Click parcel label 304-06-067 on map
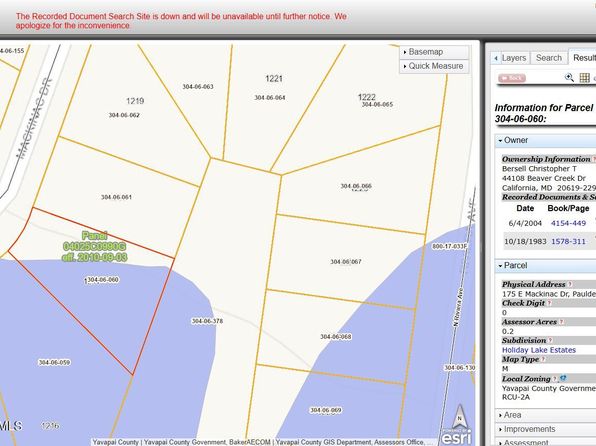 (x=346, y=262)
